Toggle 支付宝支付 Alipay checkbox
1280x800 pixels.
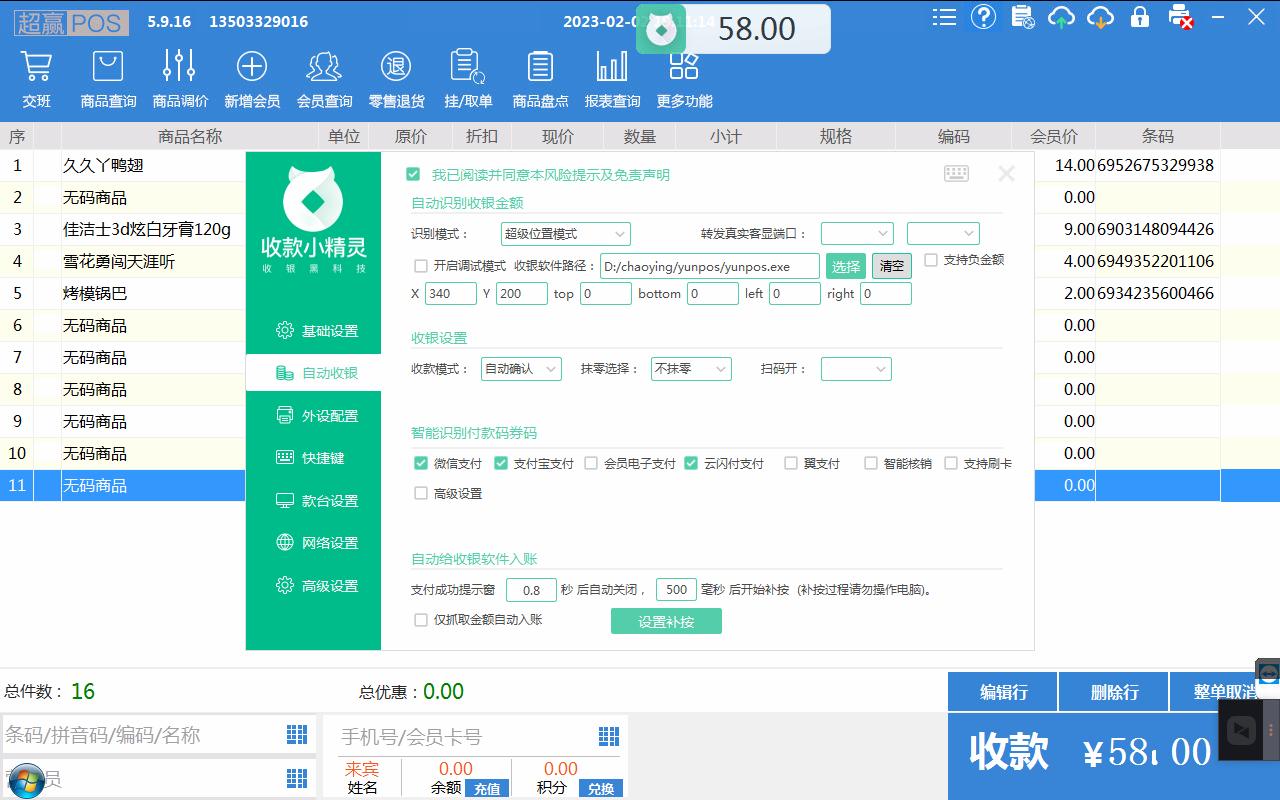tap(501, 463)
